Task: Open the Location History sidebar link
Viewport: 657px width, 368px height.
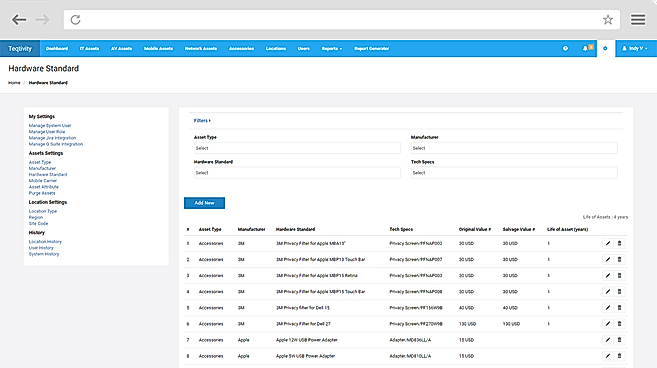Action: click(45, 242)
